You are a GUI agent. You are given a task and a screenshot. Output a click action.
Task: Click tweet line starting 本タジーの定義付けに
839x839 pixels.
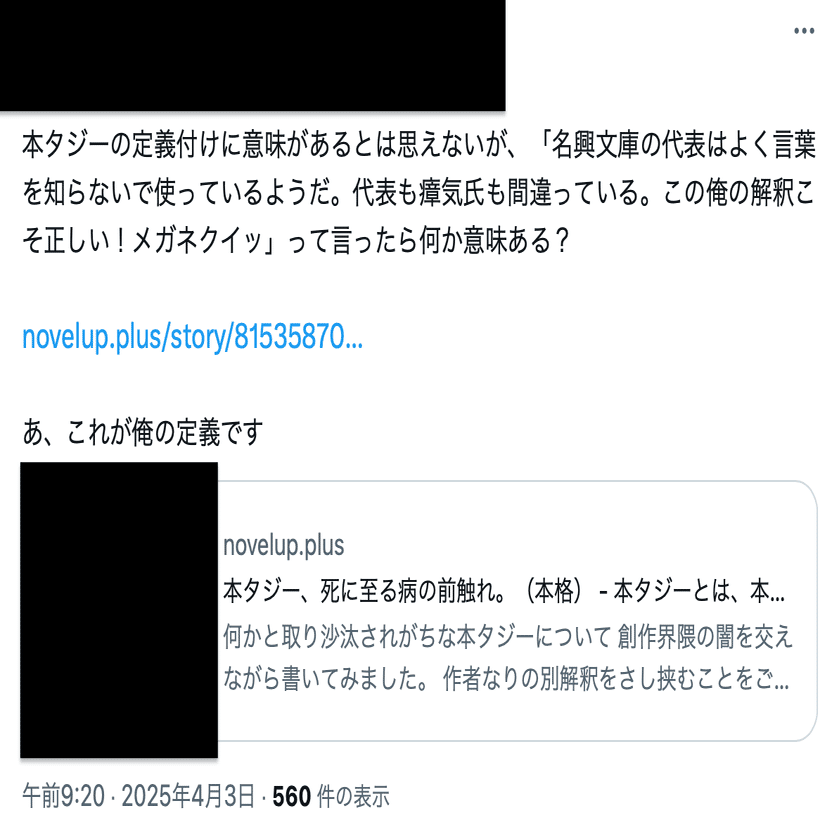coord(418,144)
